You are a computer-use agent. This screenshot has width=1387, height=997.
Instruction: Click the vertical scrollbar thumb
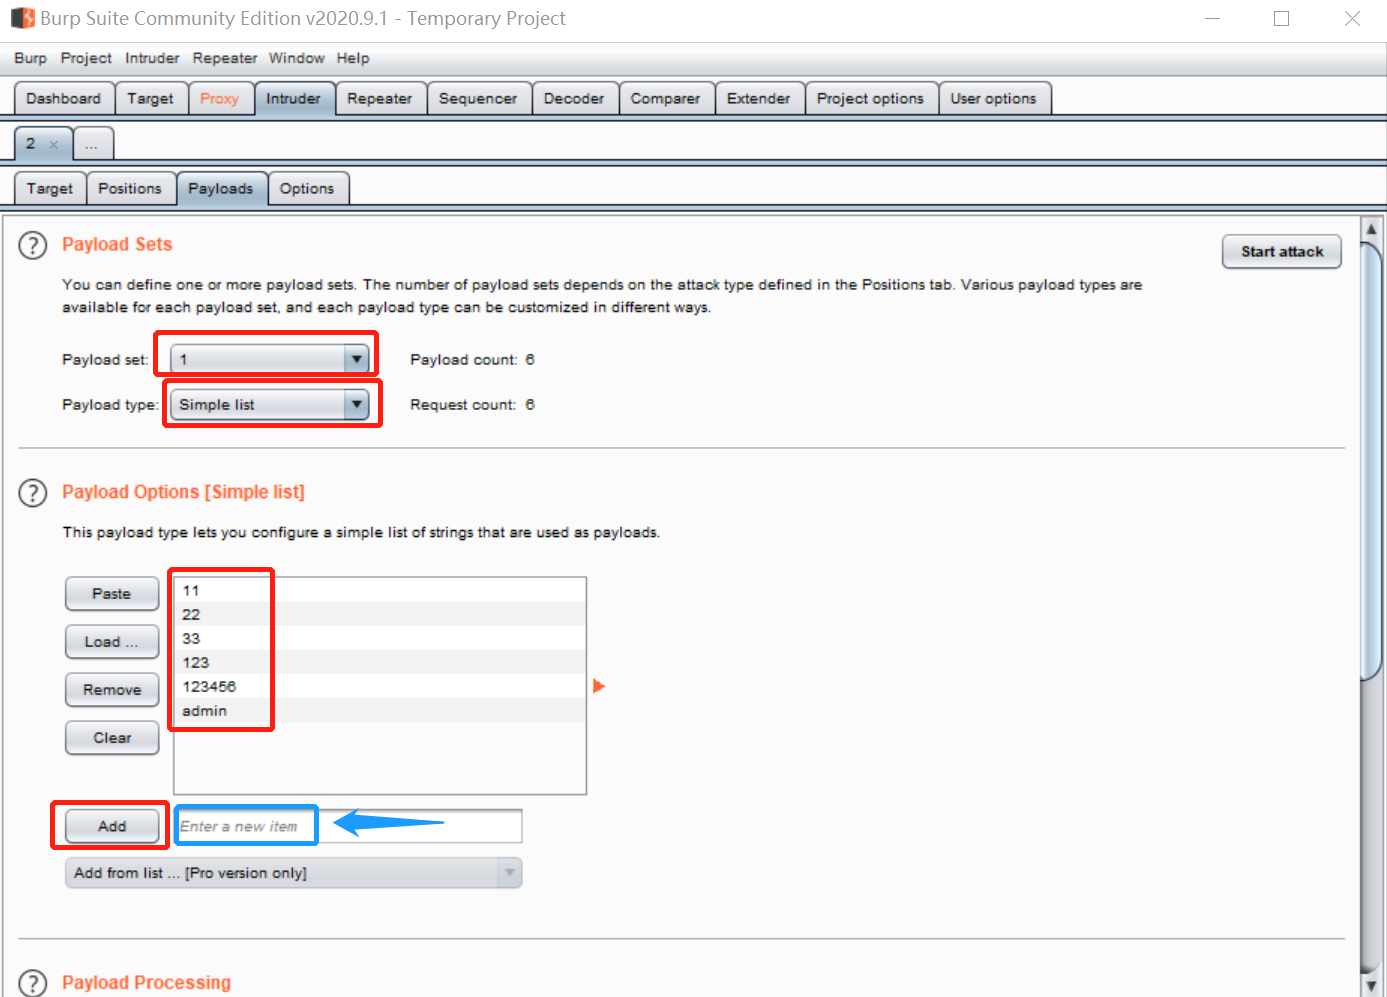pos(1372,460)
